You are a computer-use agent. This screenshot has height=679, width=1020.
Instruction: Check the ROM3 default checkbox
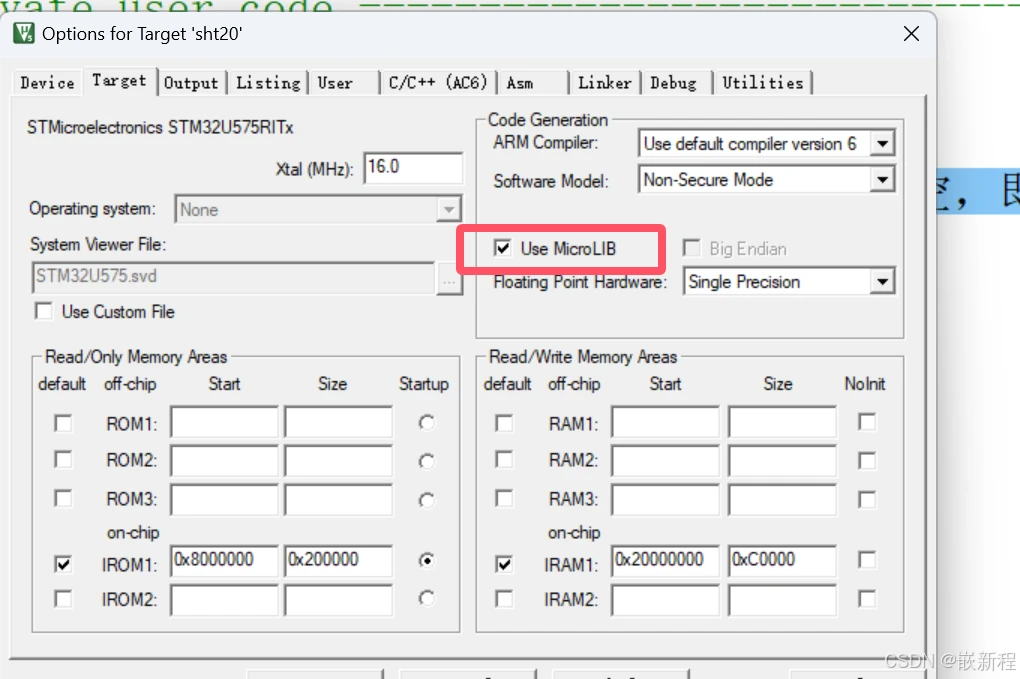click(63, 499)
